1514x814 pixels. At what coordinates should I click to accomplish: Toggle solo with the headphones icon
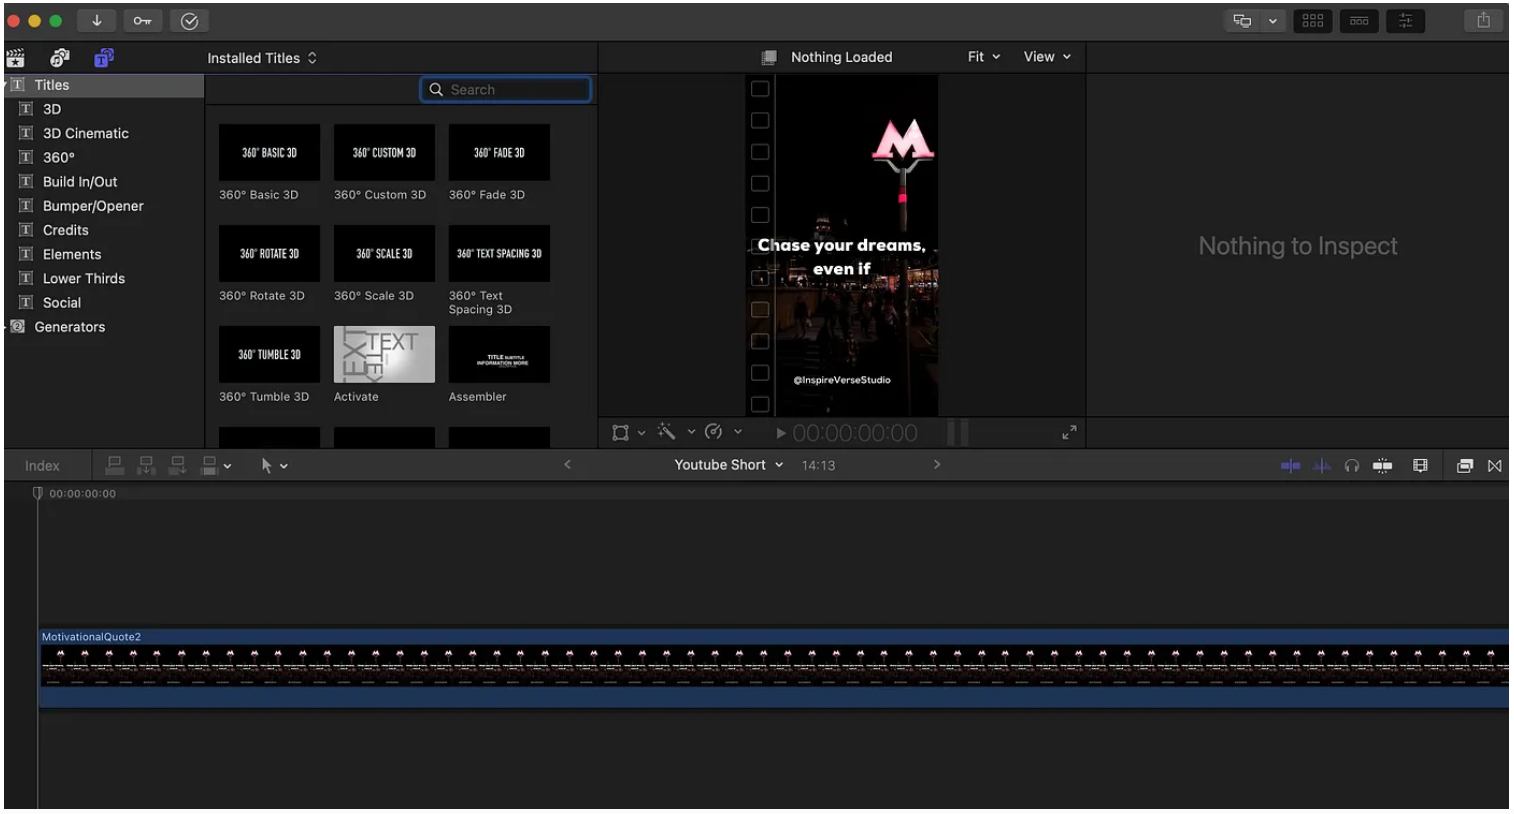(x=1352, y=465)
